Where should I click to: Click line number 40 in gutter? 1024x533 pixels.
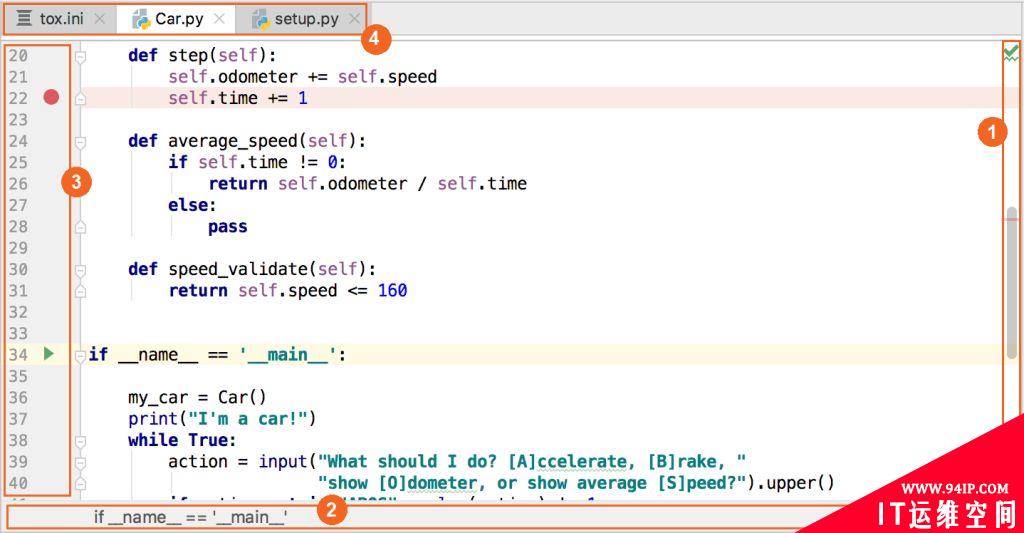18,483
